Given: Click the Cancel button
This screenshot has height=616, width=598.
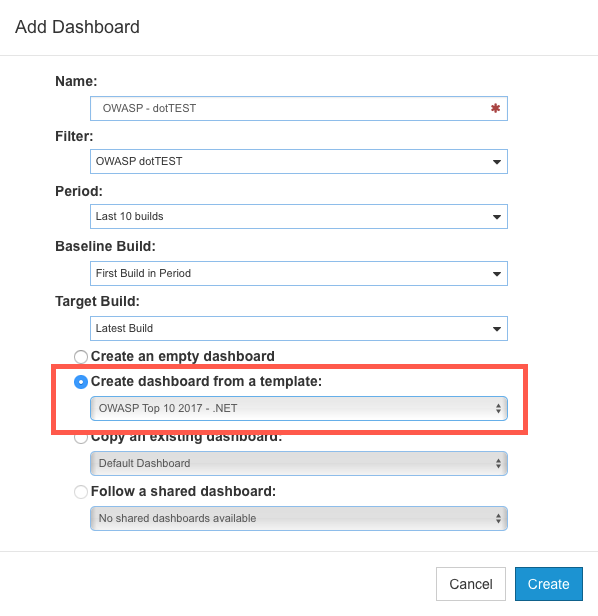Looking at the screenshot, I should point(471,584).
